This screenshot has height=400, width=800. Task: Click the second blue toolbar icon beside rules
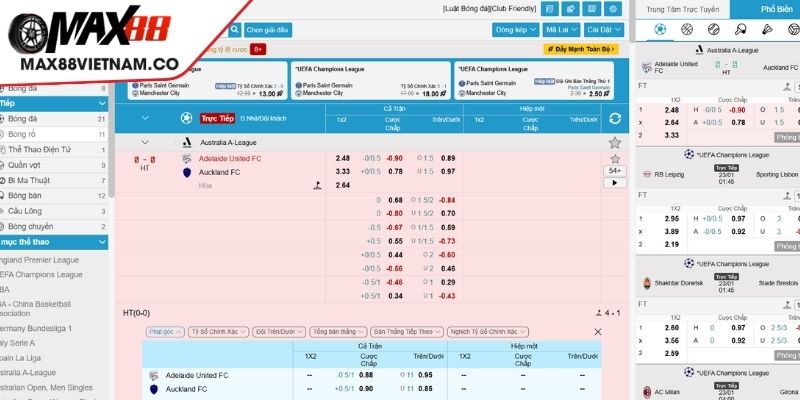[570, 9]
